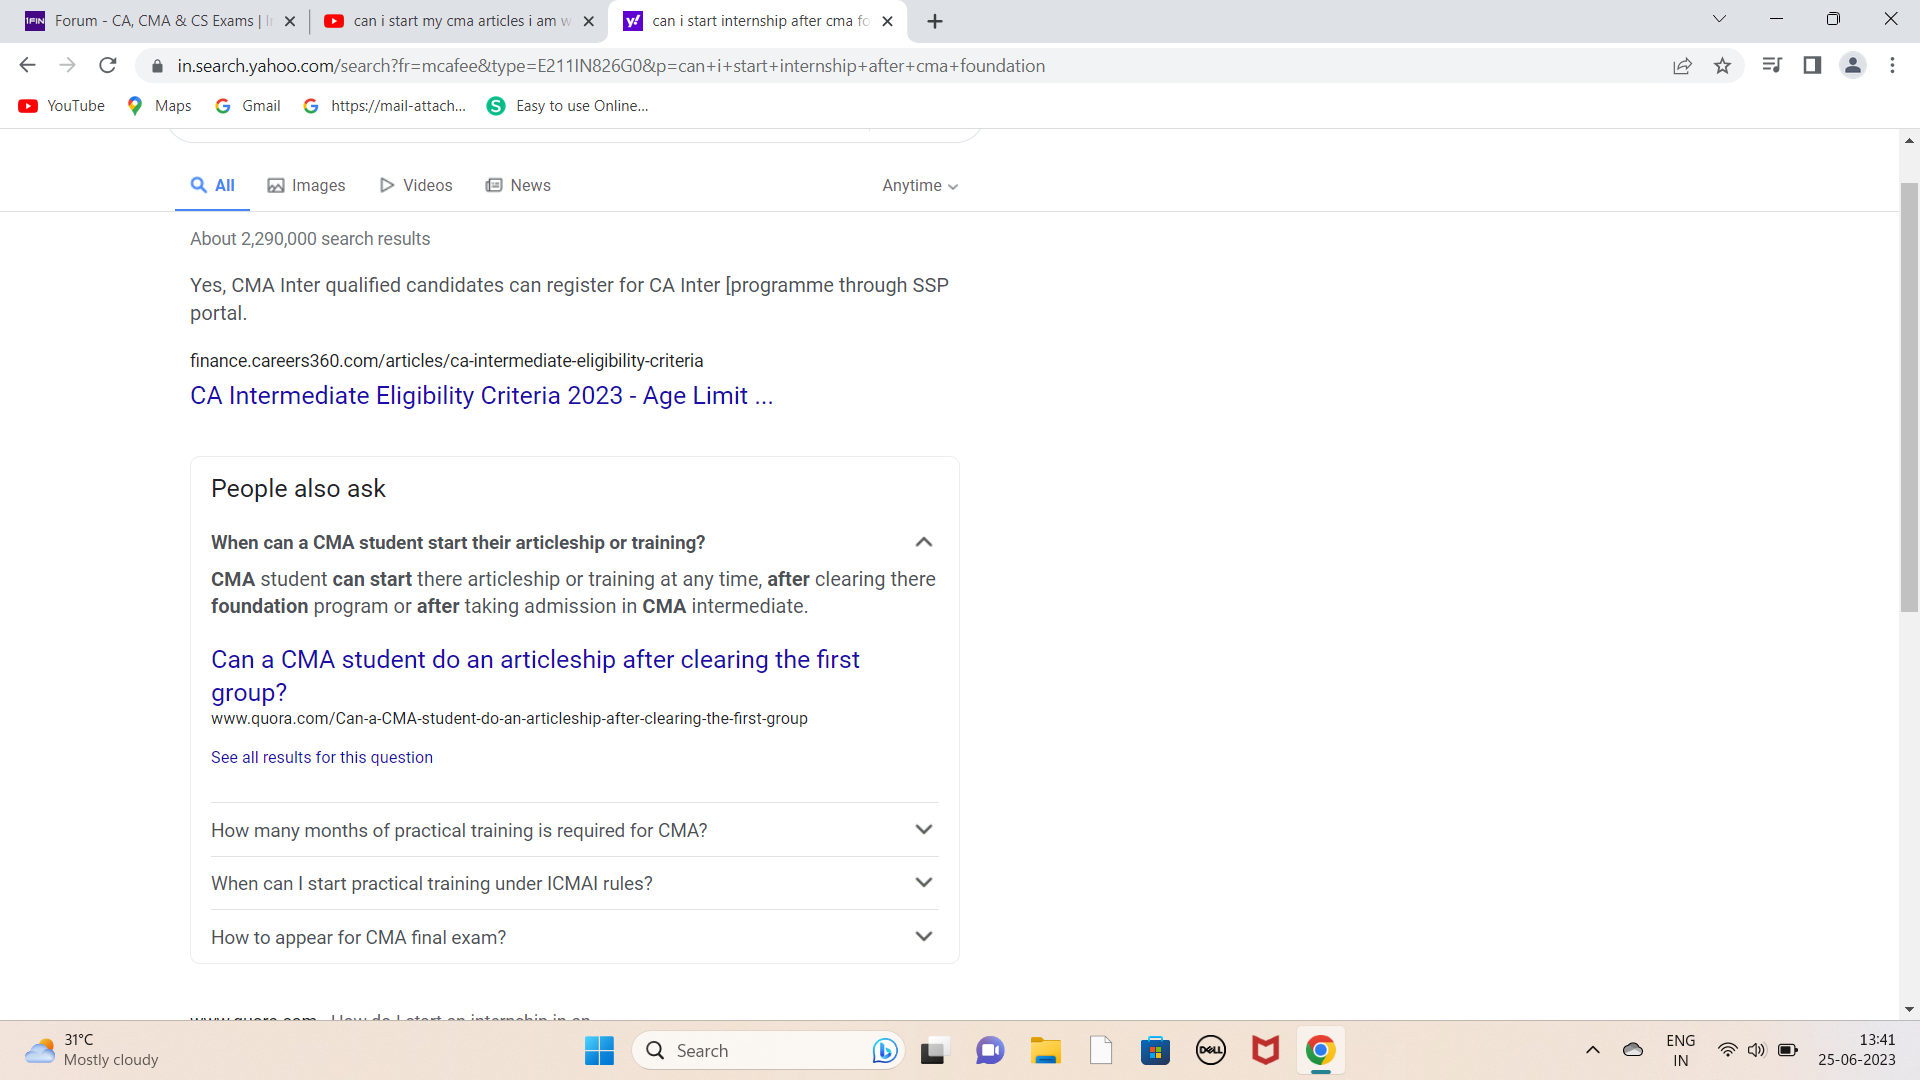The width and height of the screenshot is (1920, 1080).
Task: Open the Chrome profile avatar icon
Action: tap(1852, 66)
